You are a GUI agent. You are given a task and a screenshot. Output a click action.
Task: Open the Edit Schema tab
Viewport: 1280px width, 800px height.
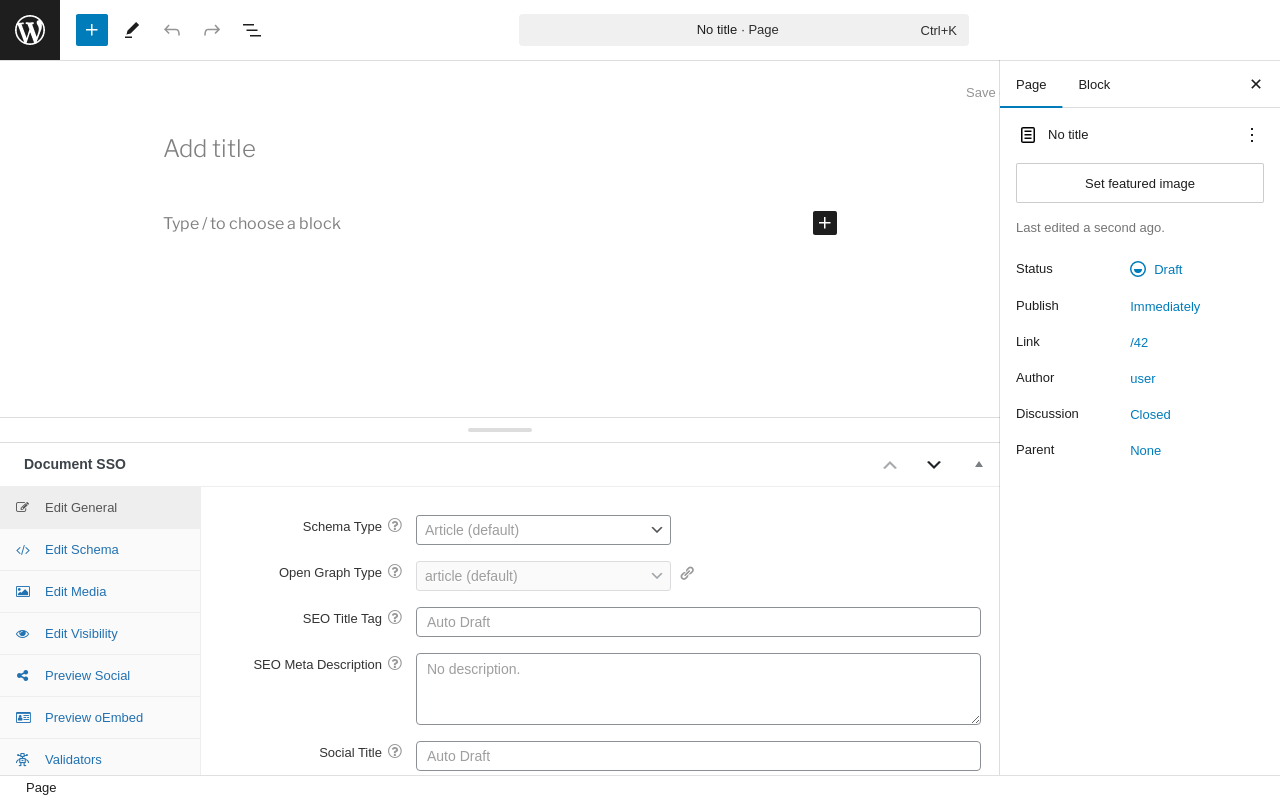[82, 549]
